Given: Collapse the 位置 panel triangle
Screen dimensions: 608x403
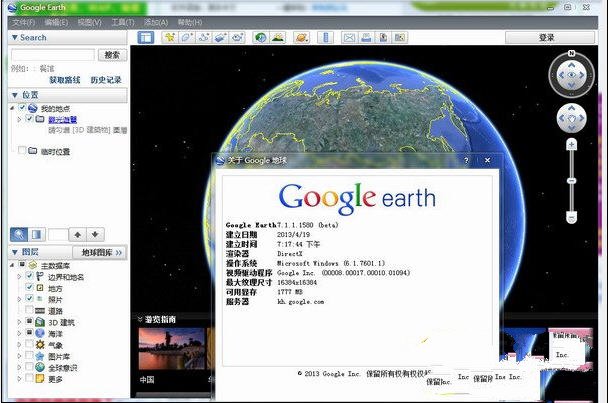Looking at the screenshot, I should pos(15,95).
